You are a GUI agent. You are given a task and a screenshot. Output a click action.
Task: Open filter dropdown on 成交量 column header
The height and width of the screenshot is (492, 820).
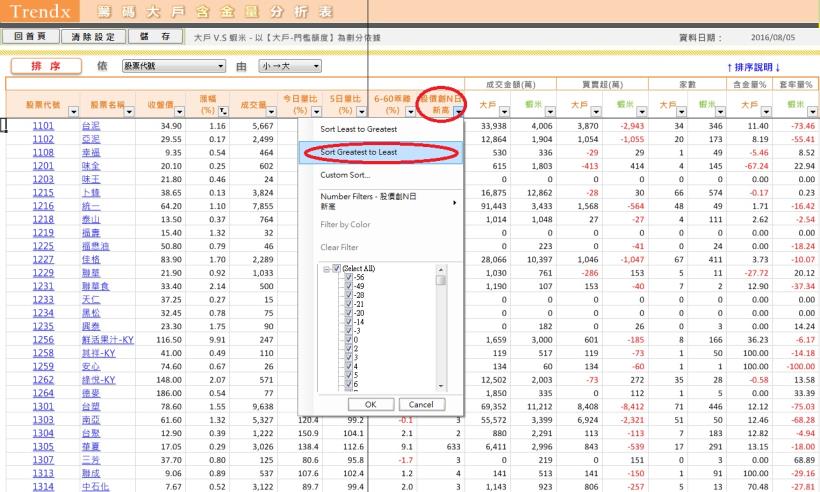point(271,111)
